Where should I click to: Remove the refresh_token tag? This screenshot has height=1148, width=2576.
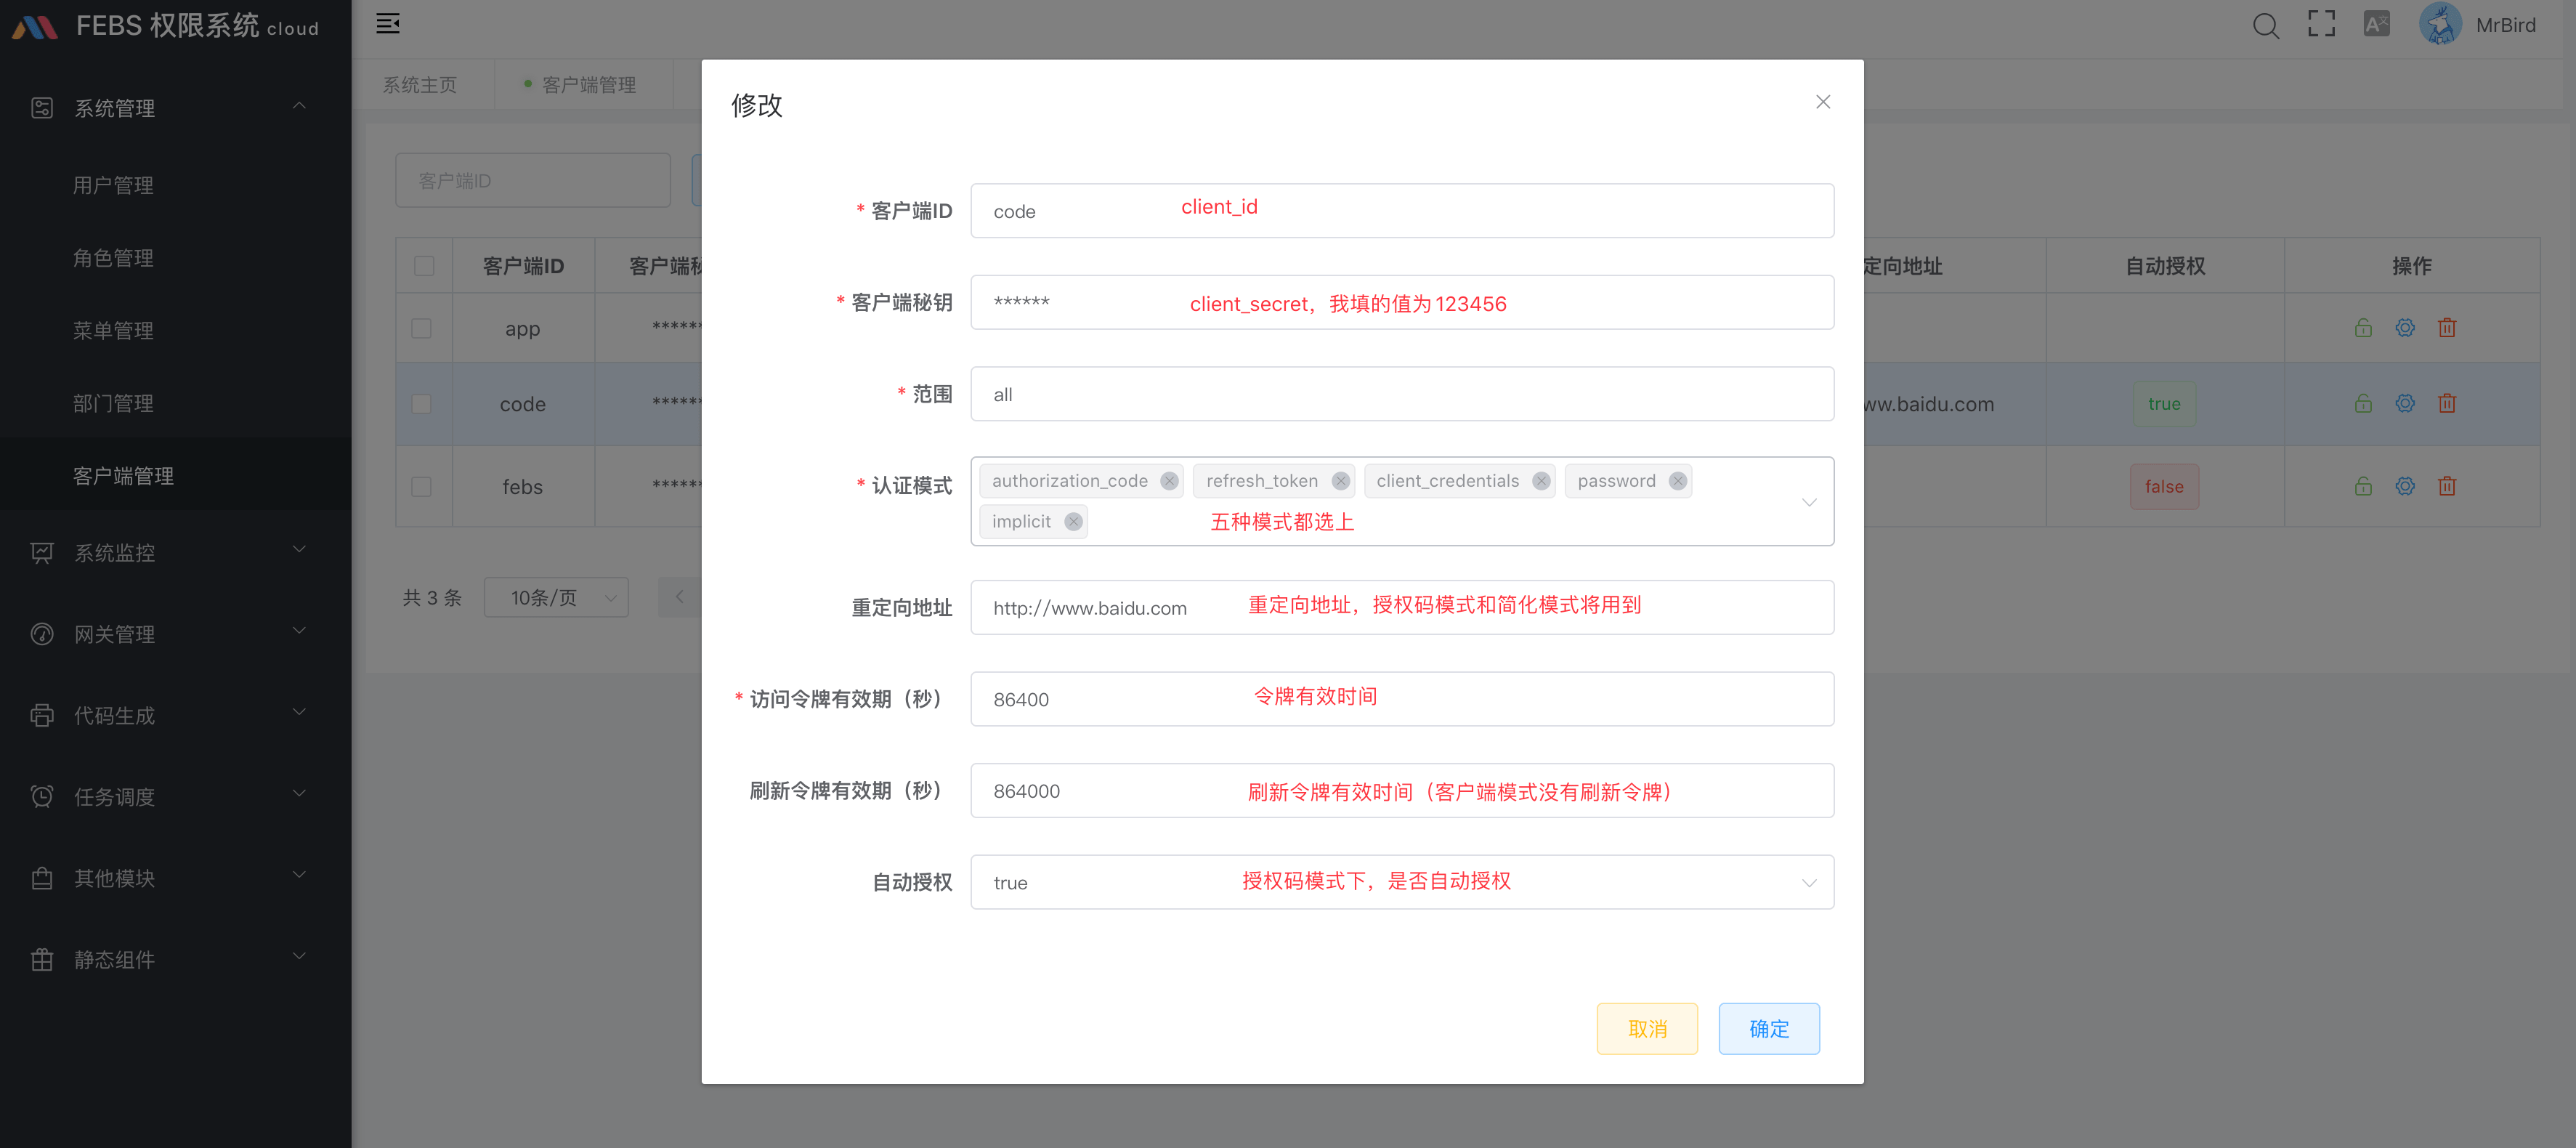[x=1340, y=481]
